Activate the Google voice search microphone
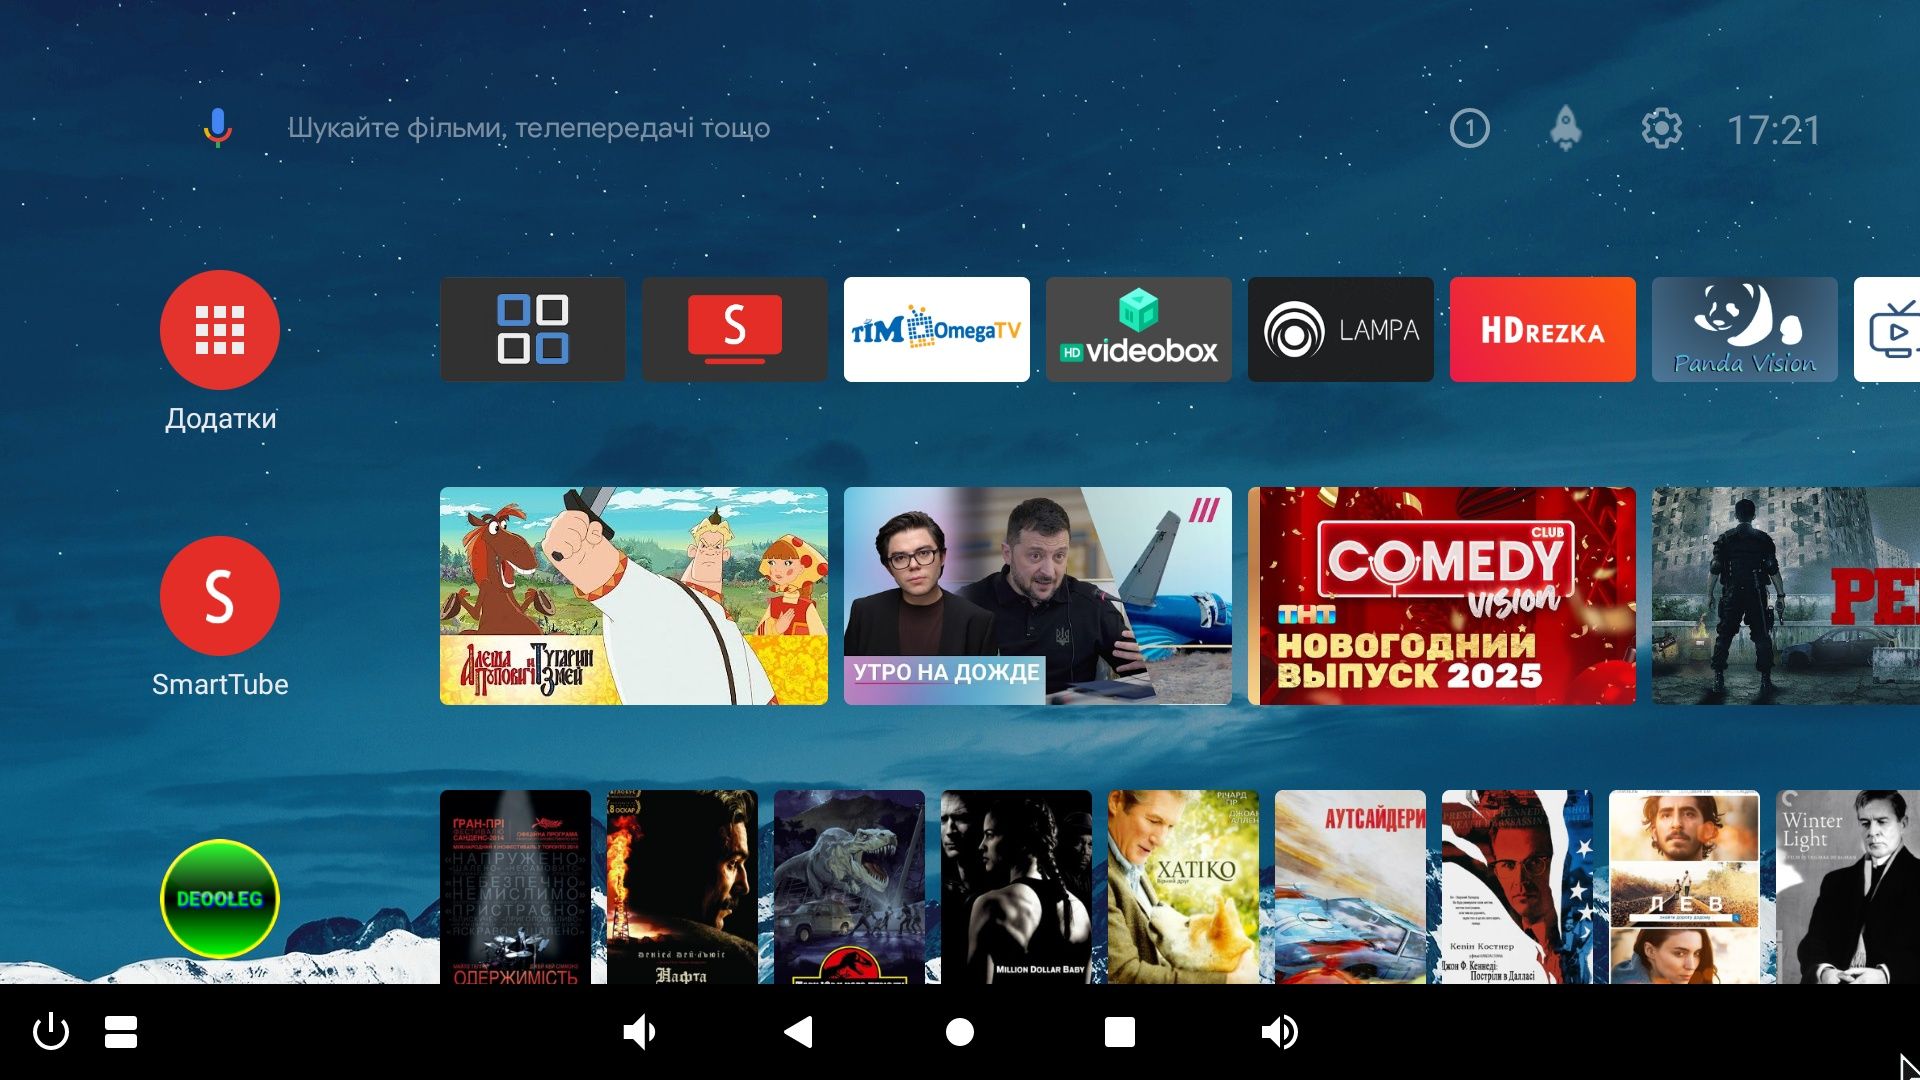1920x1080 pixels. (x=218, y=128)
